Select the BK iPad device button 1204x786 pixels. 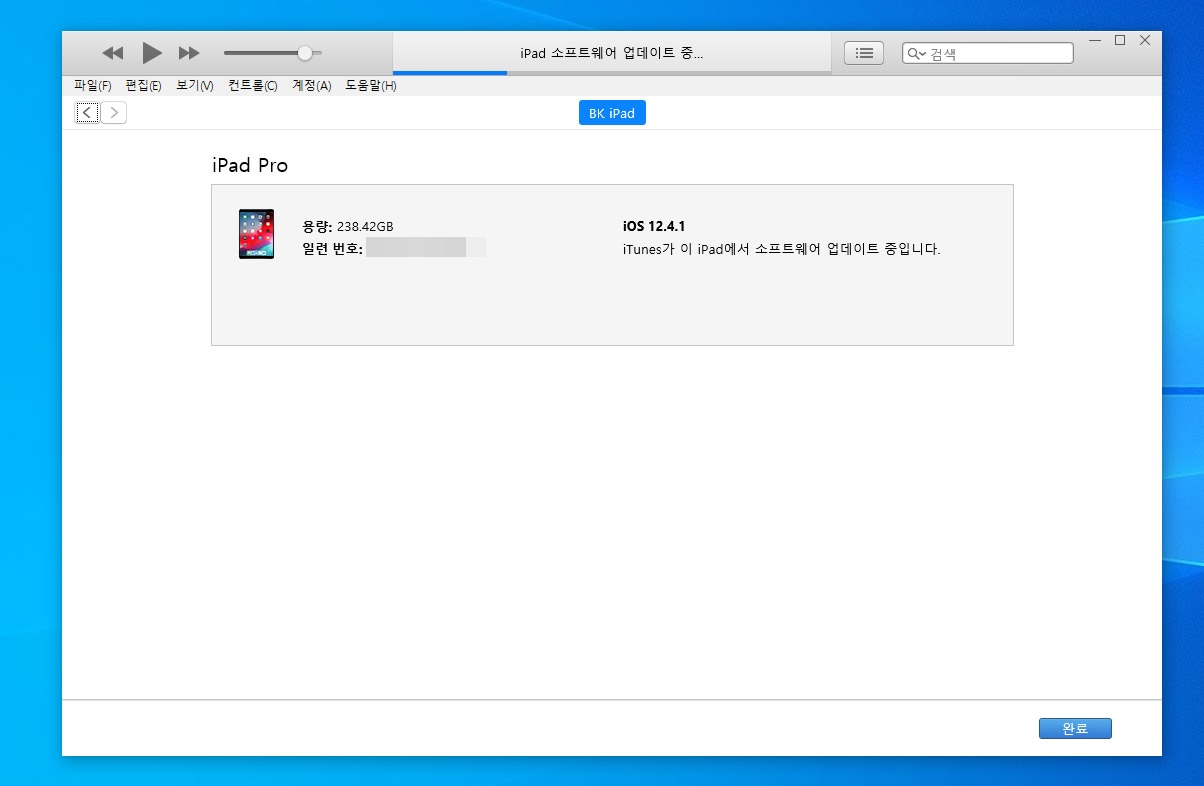click(612, 113)
